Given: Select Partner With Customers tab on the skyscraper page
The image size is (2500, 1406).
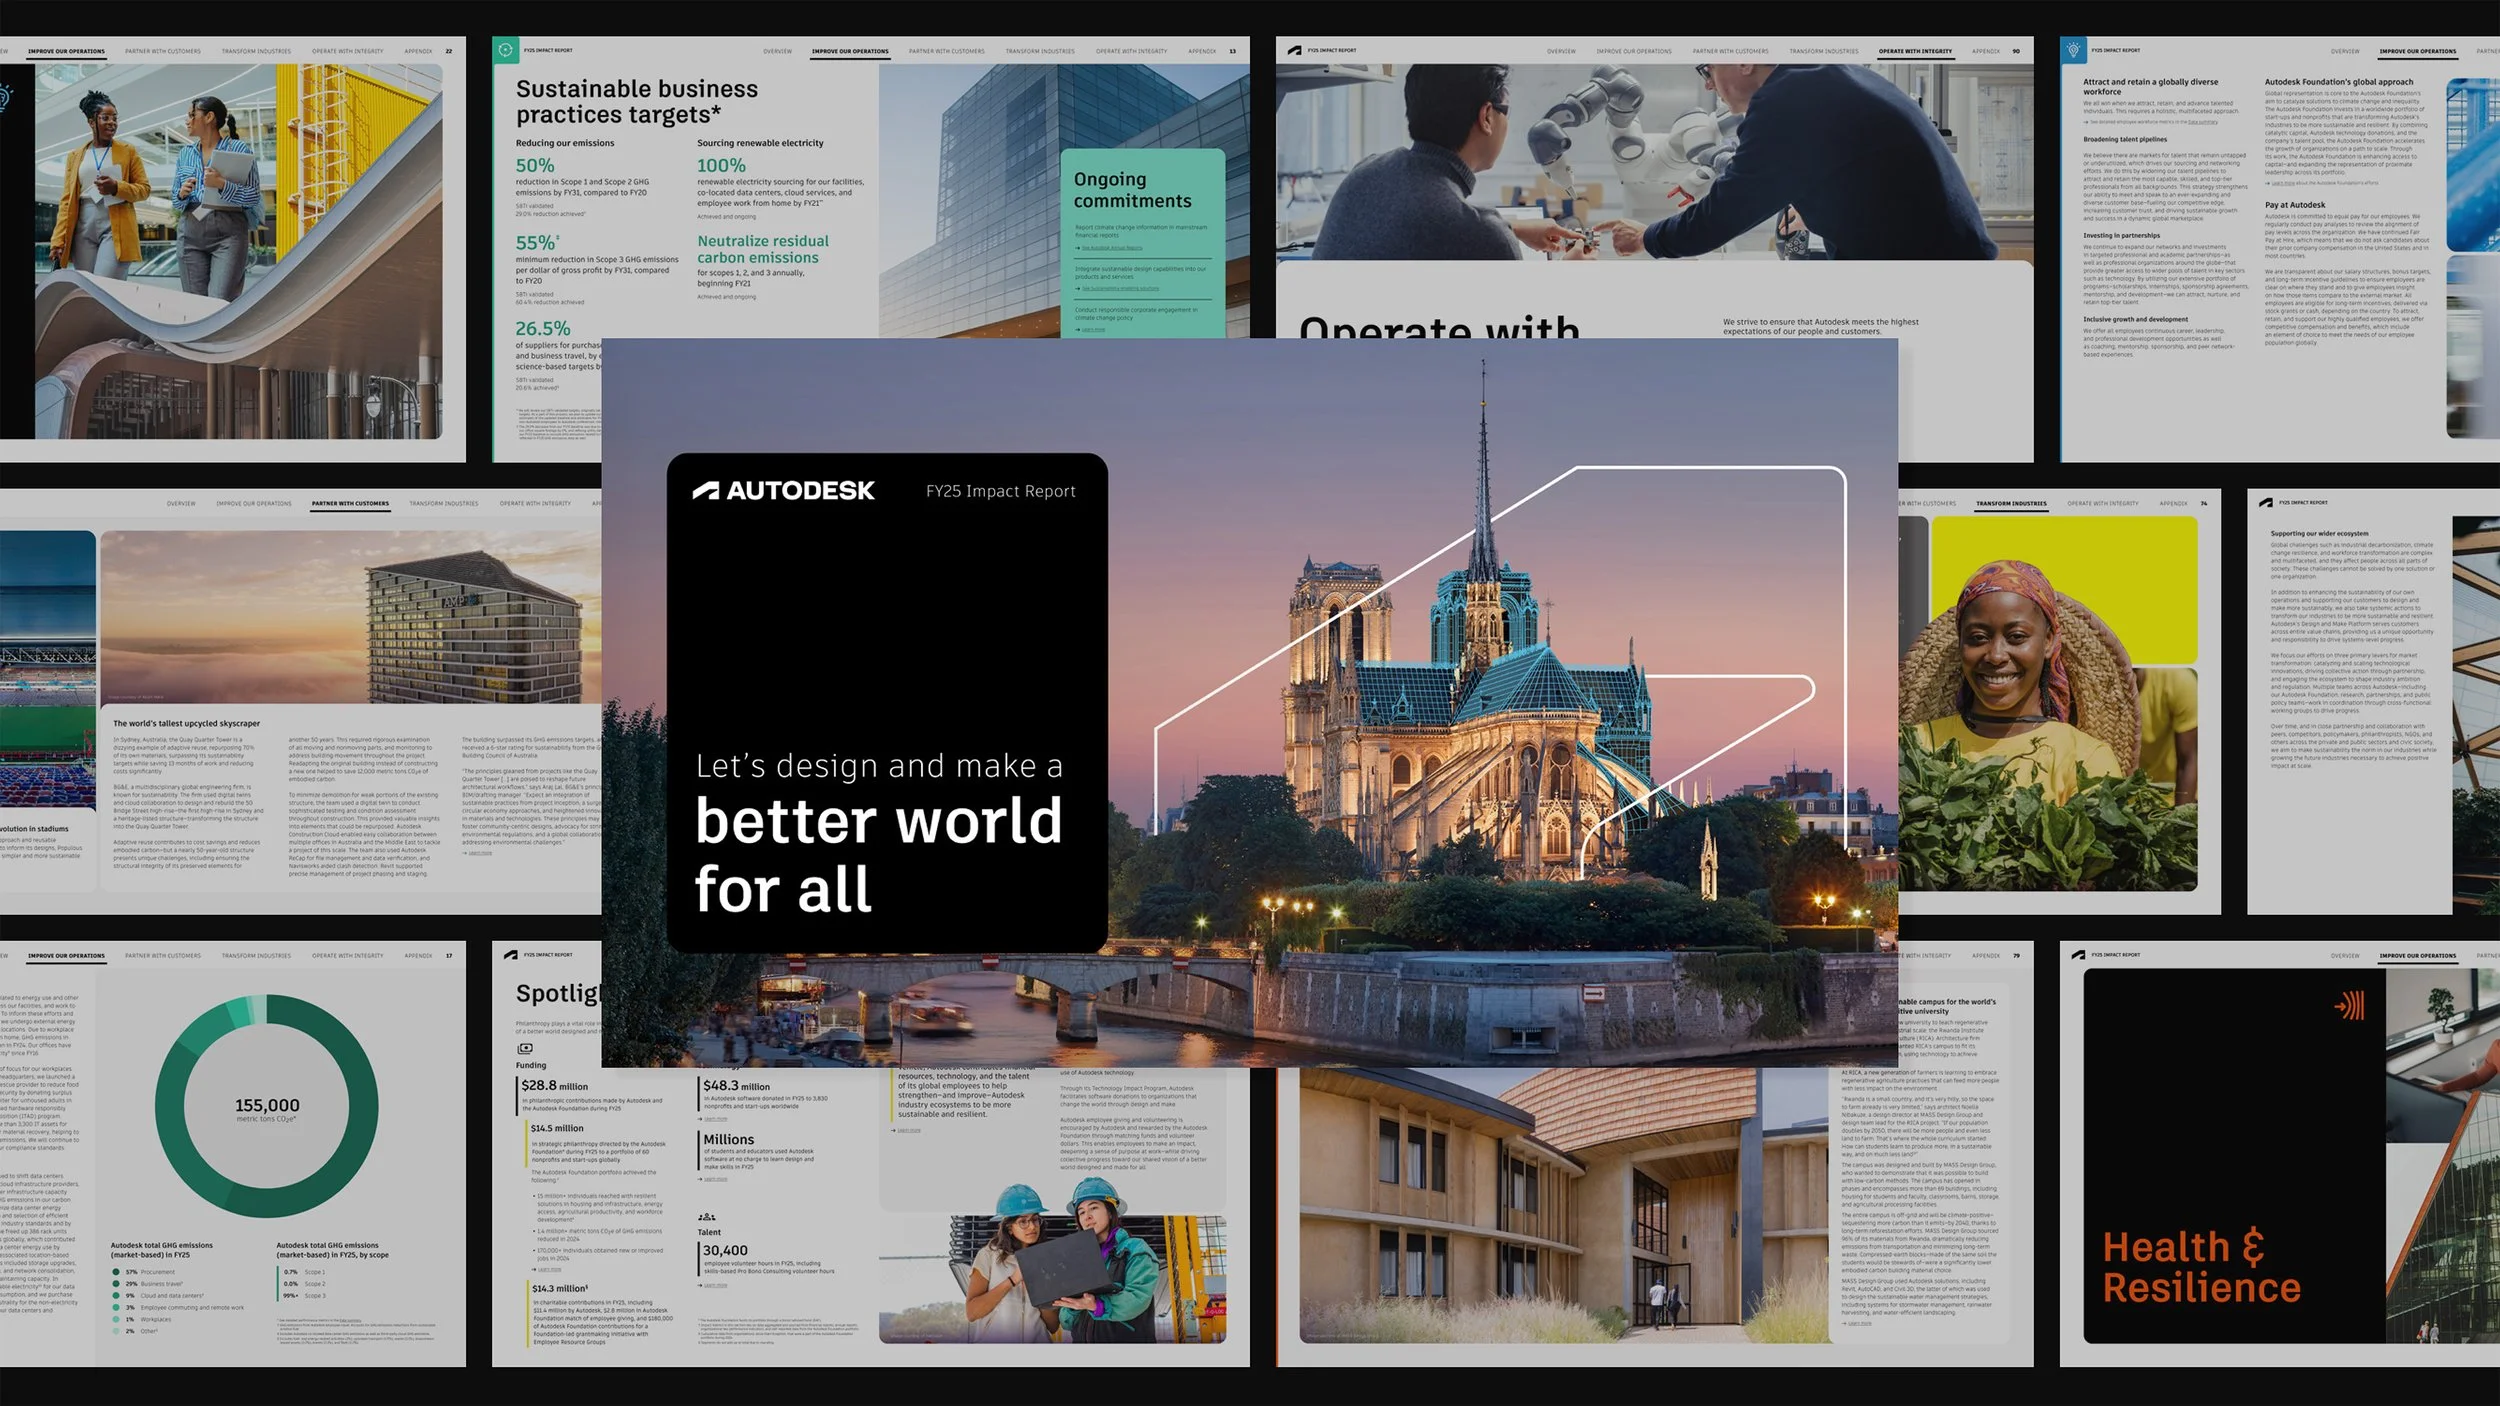Looking at the screenshot, I should 350,504.
